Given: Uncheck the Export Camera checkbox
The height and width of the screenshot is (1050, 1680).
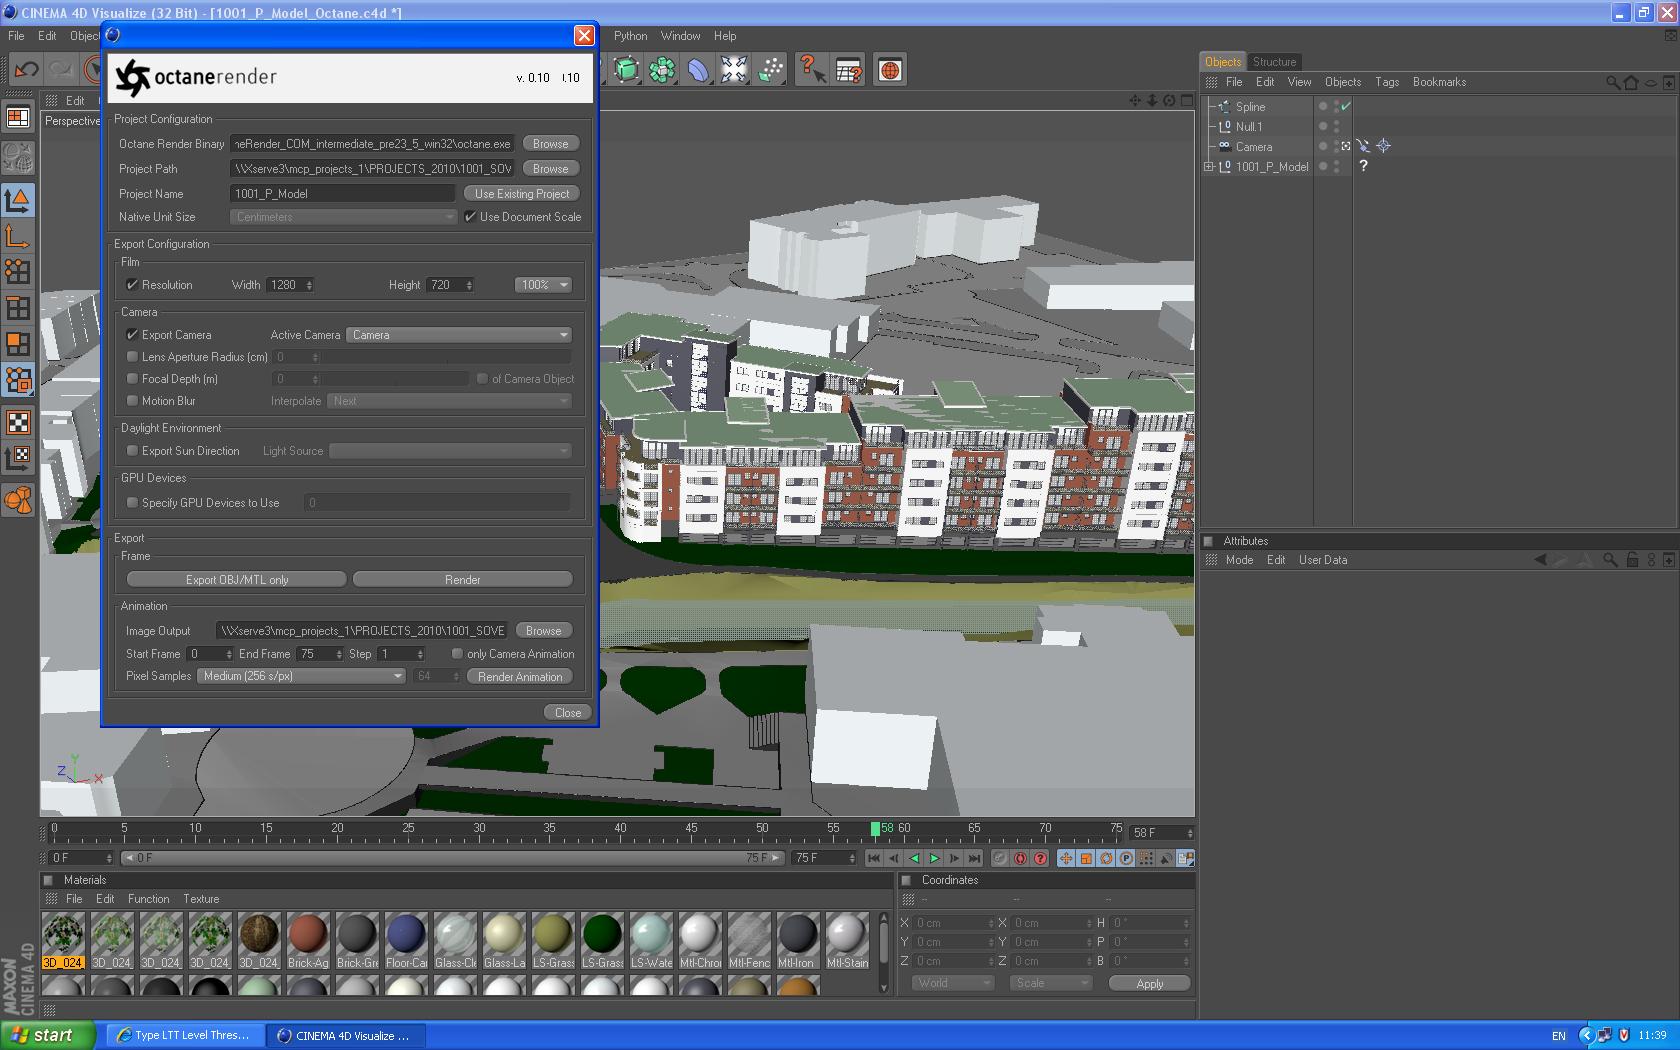Looking at the screenshot, I should pyautogui.click(x=132, y=335).
